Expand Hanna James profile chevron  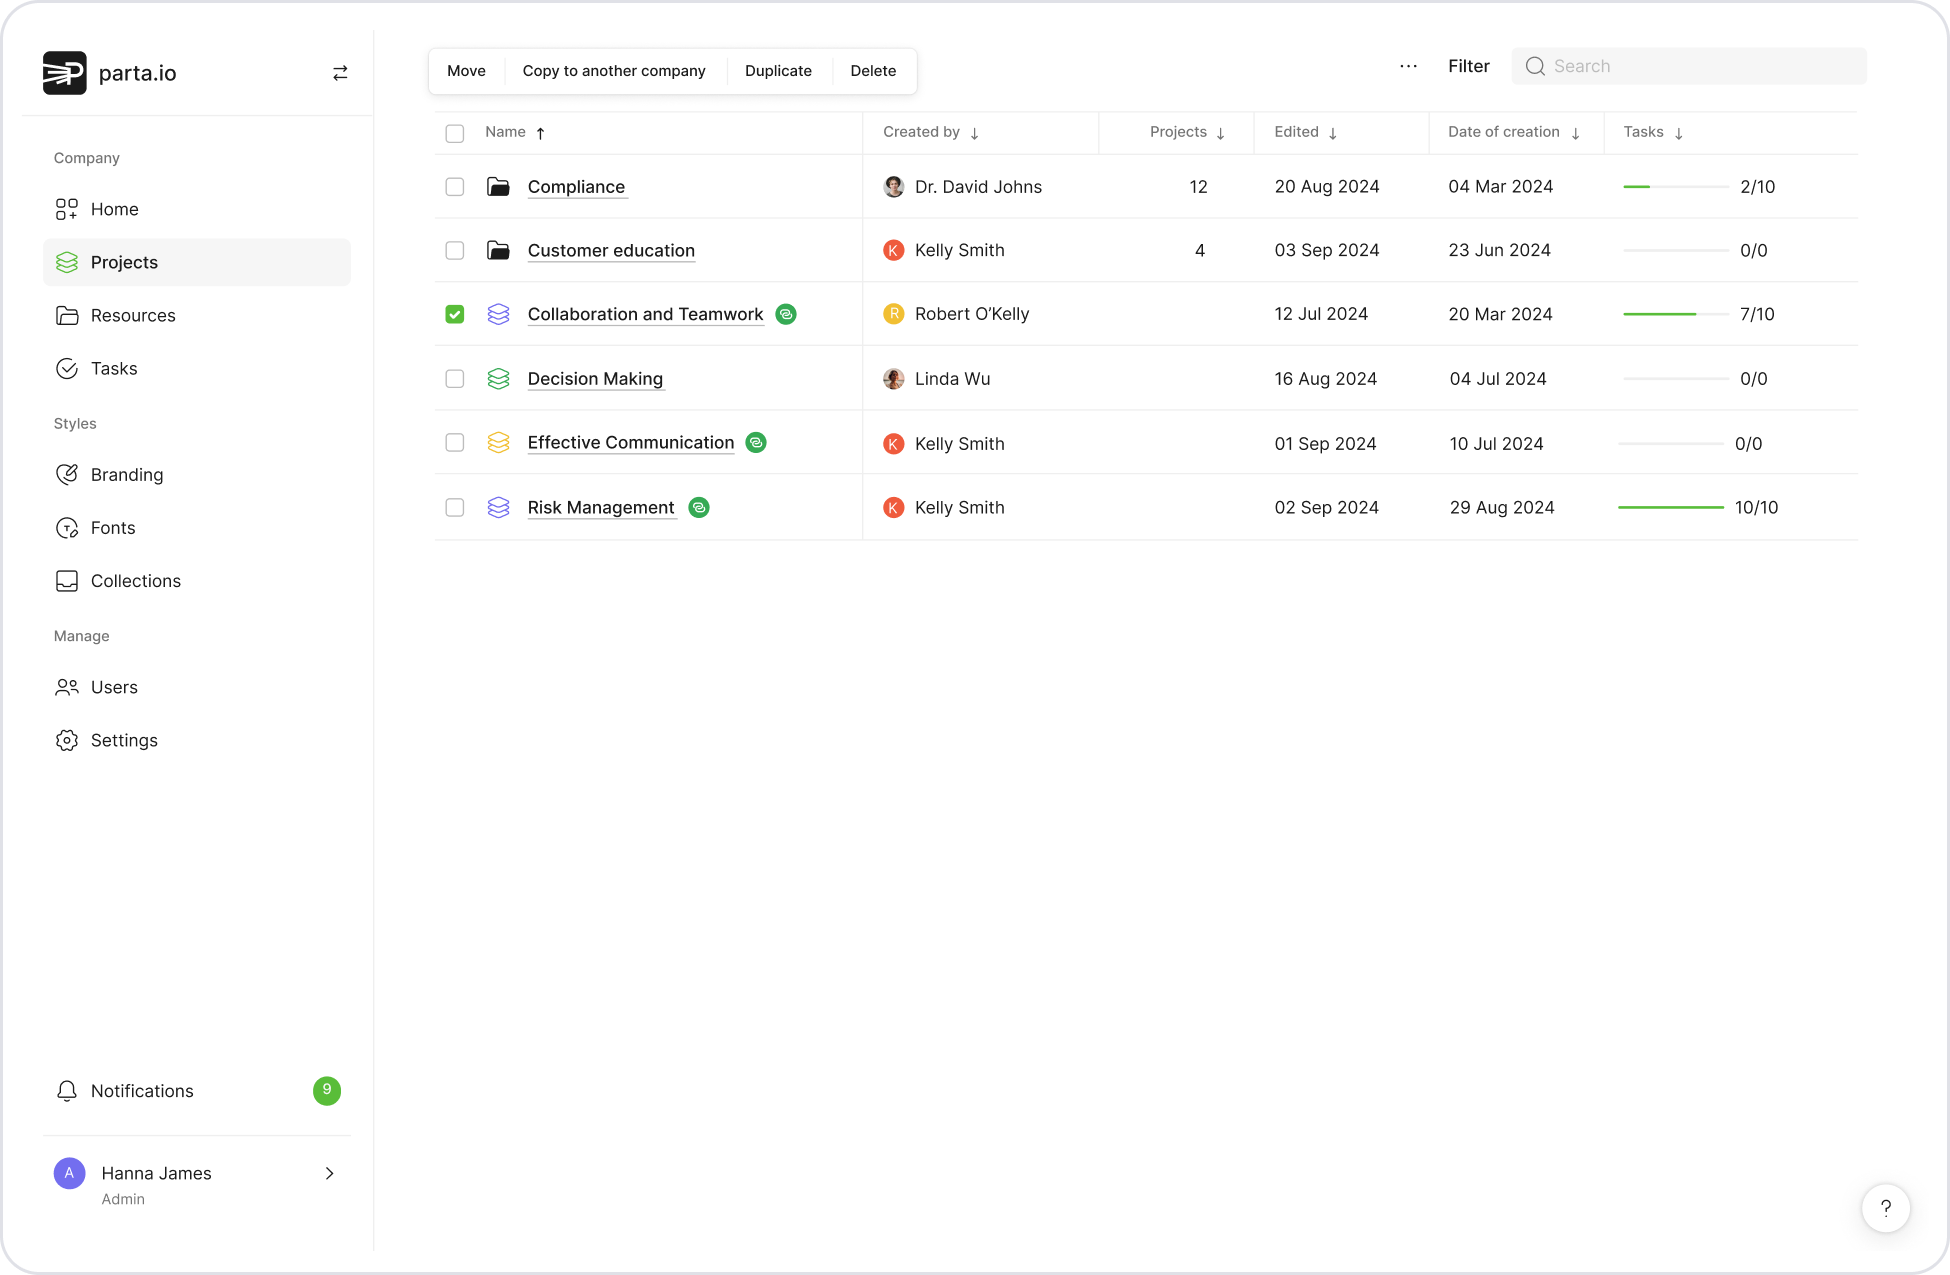pos(329,1173)
